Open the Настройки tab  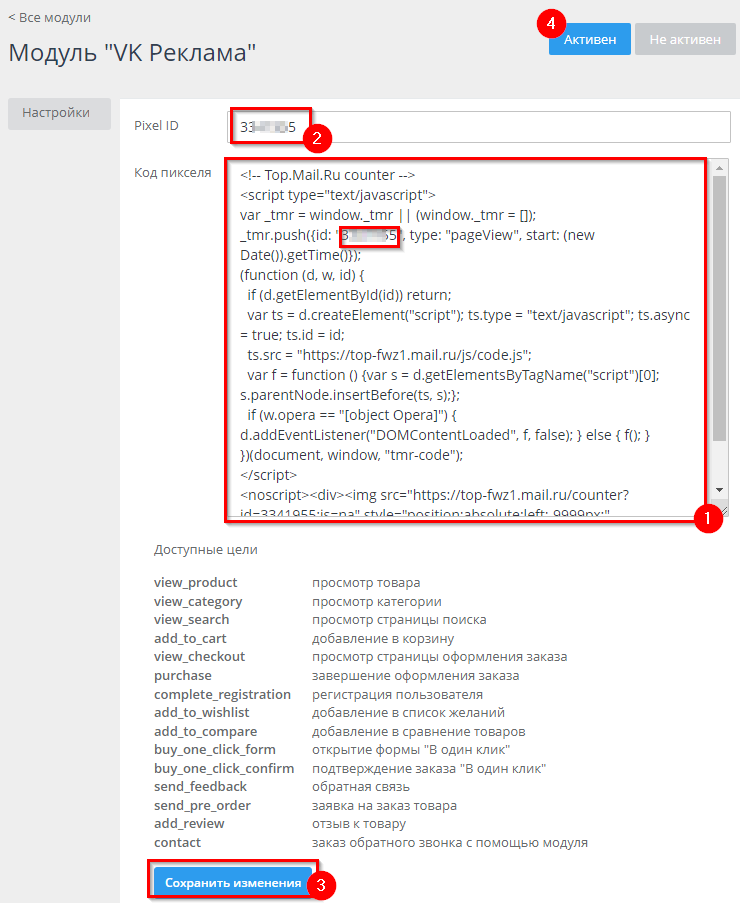tap(58, 114)
